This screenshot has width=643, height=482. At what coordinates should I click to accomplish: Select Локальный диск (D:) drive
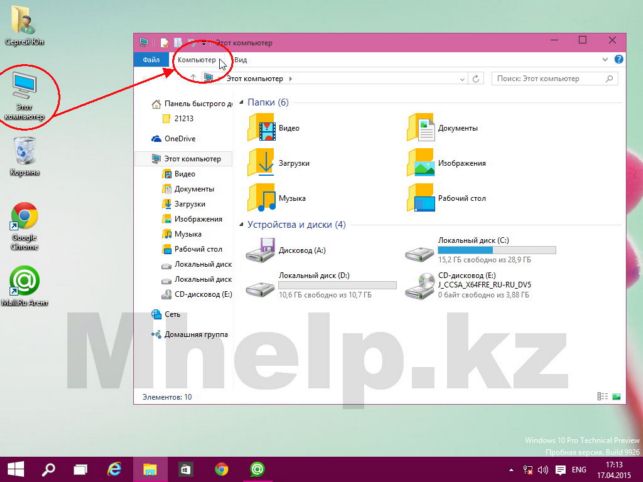(x=321, y=285)
